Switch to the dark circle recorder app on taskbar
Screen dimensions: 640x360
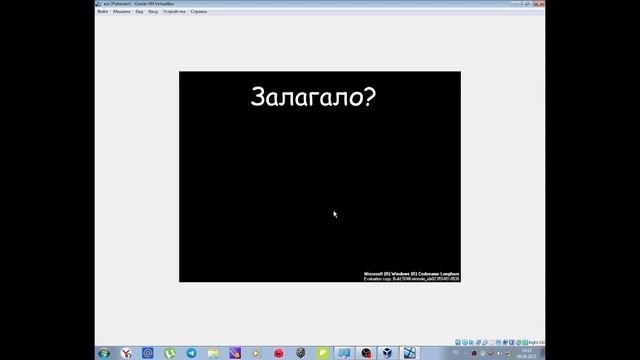tap(366, 353)
